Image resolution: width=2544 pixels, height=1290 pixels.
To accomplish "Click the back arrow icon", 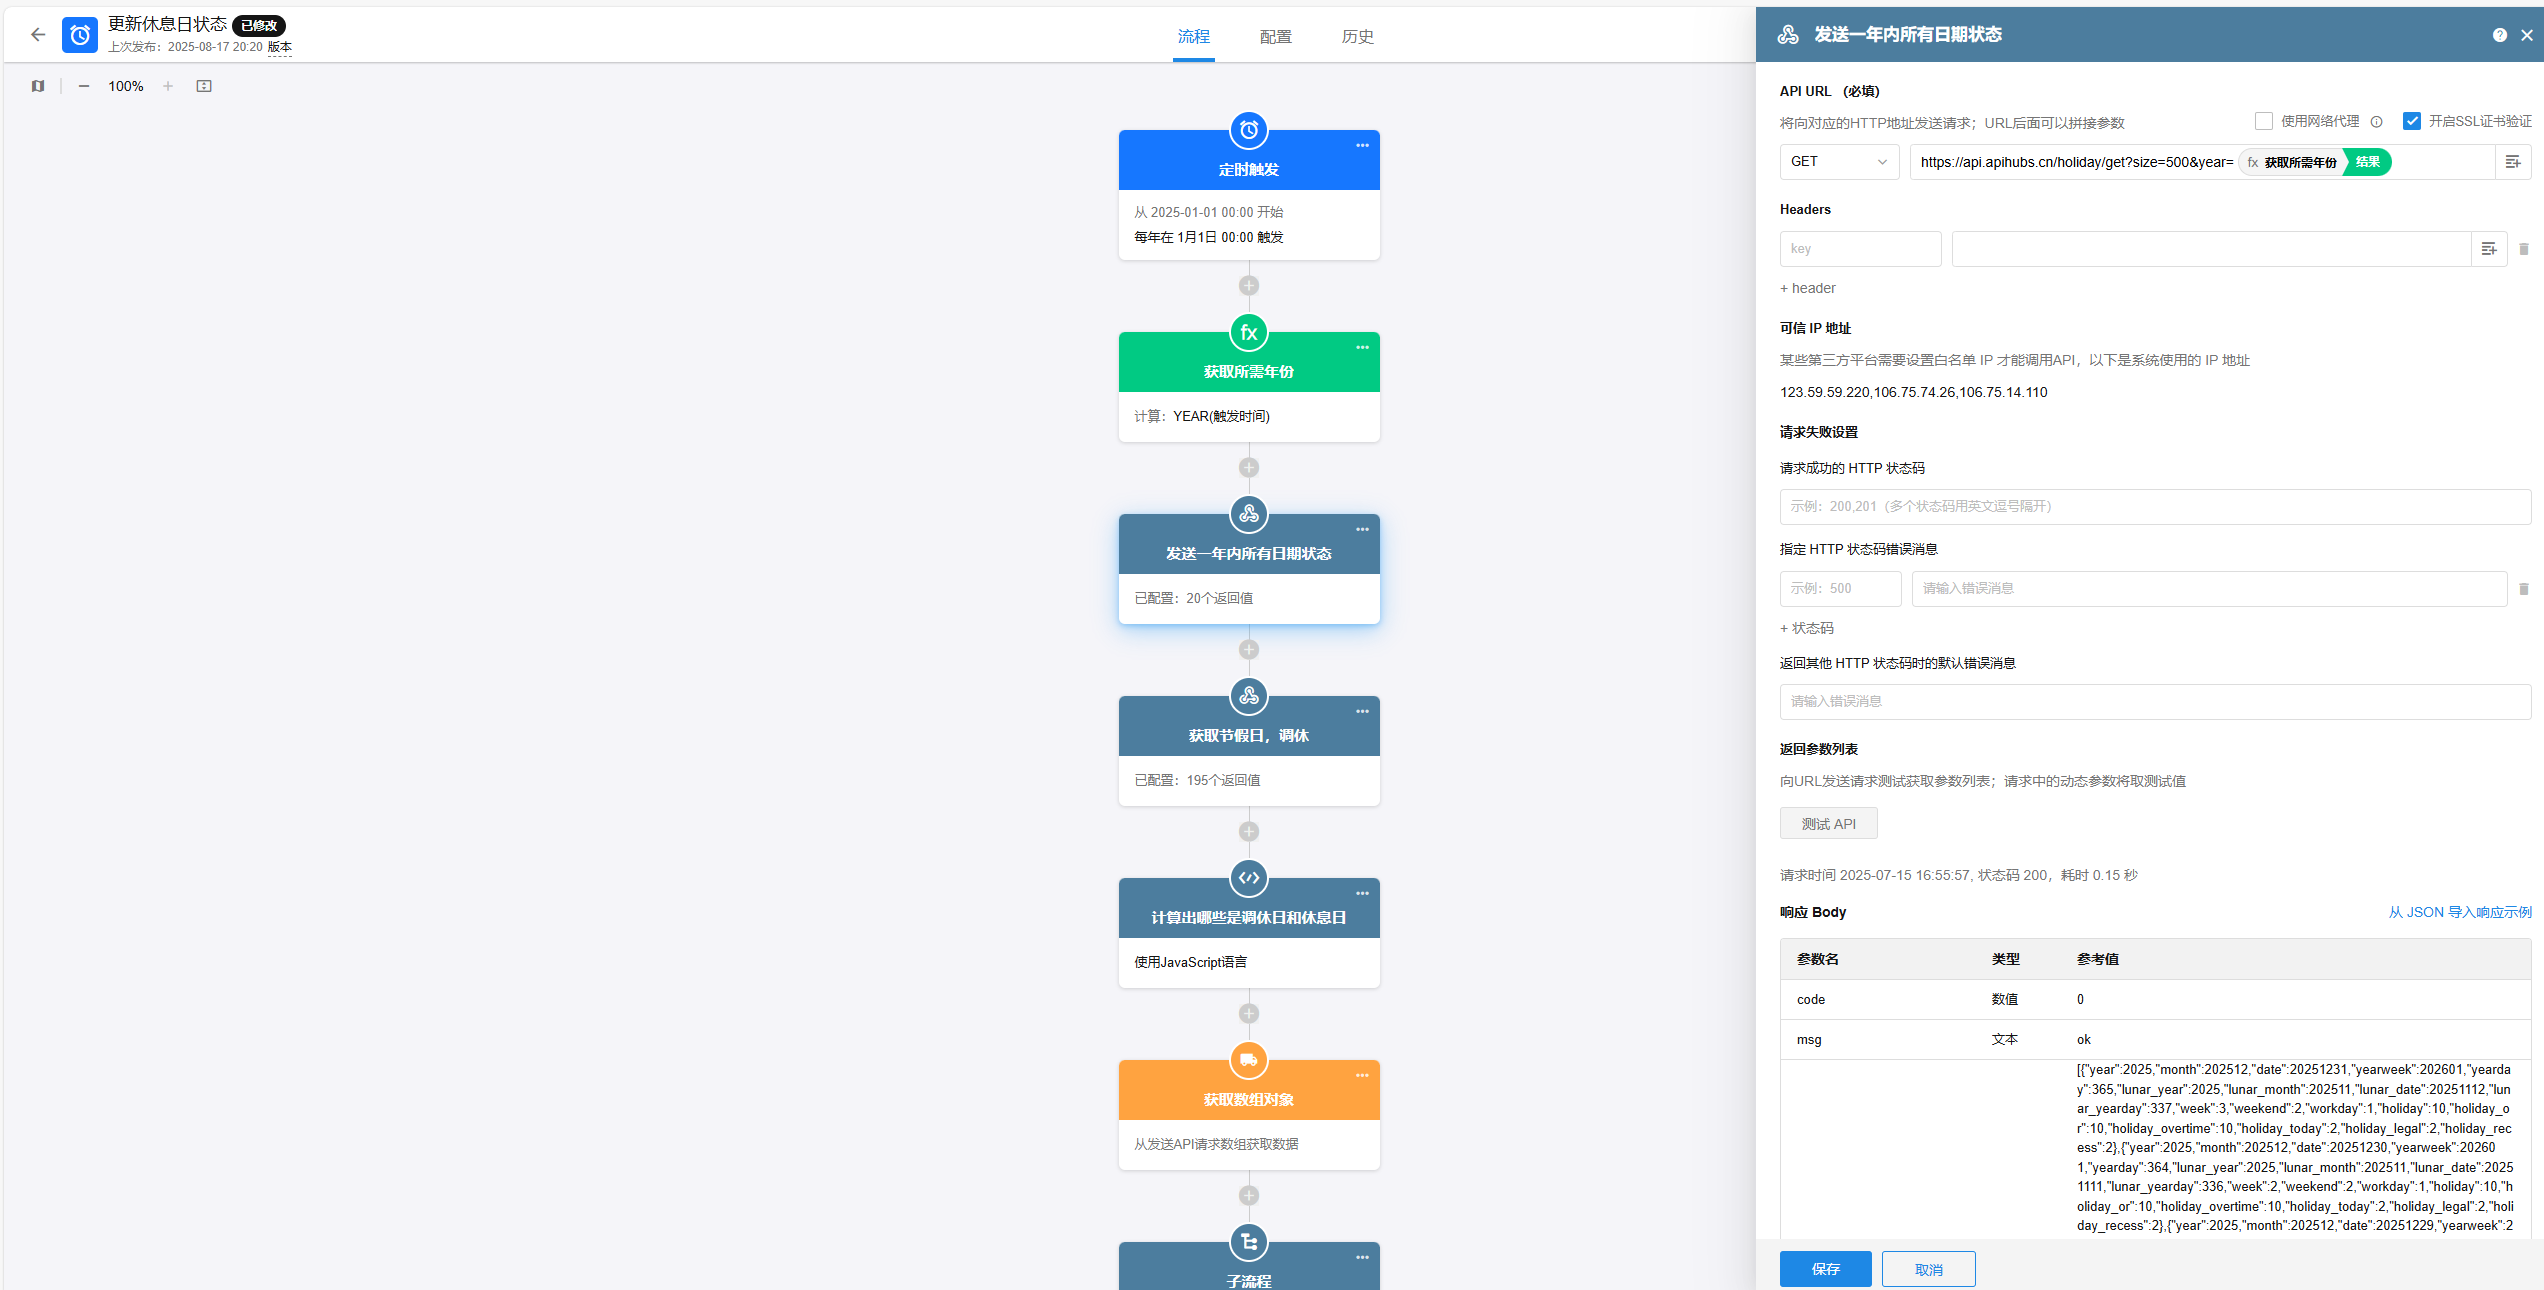I will (38, 35).
